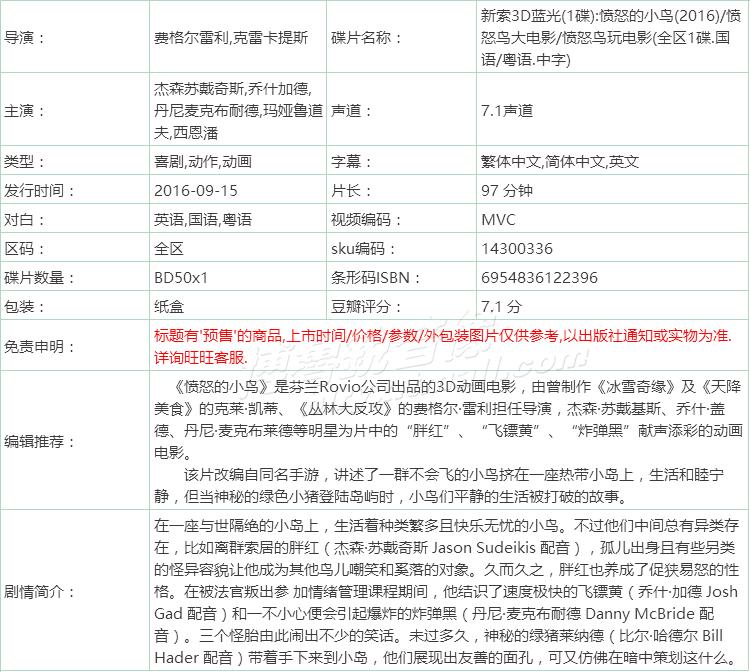Image resolution: width=750 pixels, height=672 pixels.
Task: Click the plot synopsis starting 在一座与世隔绝的小岛上
Action: [x=447, y=592]
